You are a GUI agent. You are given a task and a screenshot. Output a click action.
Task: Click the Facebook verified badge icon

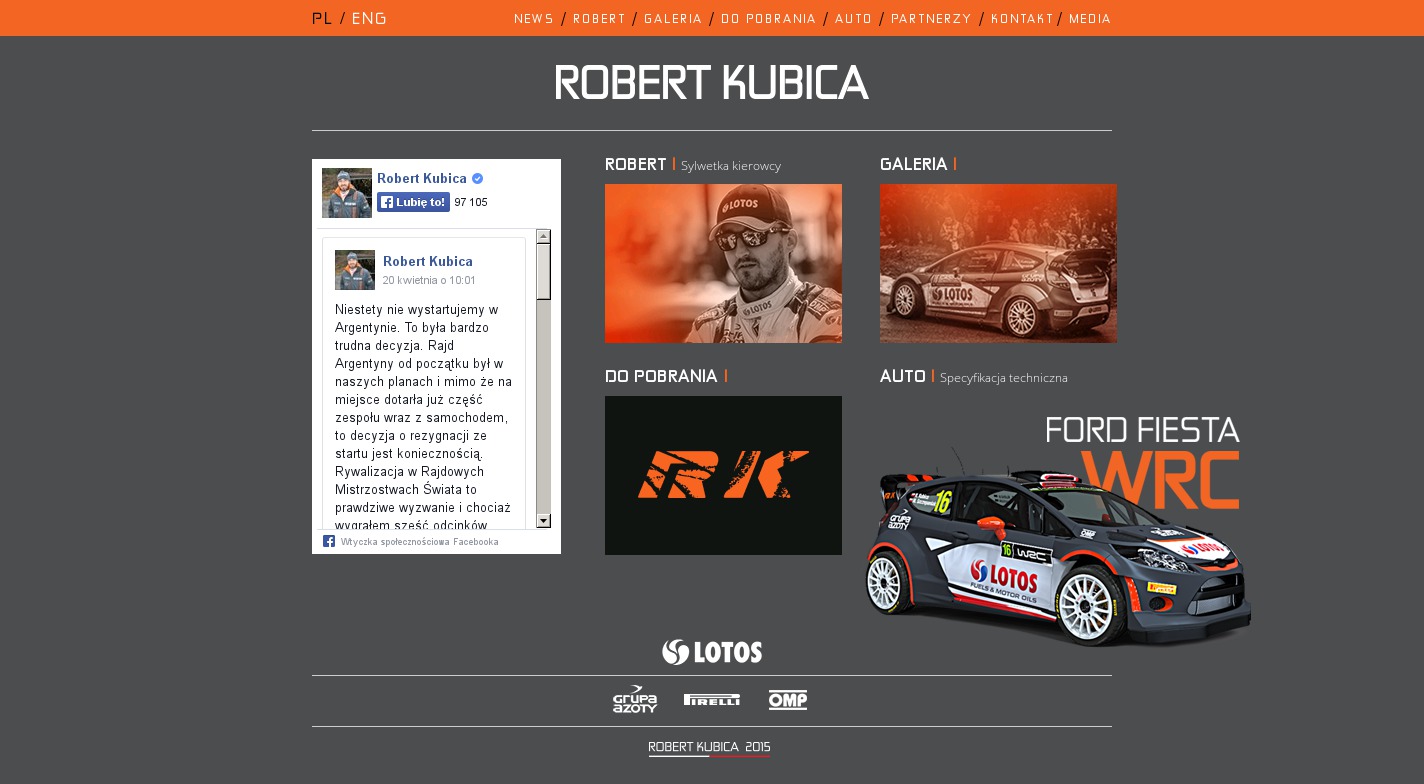(x=478, y=179)
